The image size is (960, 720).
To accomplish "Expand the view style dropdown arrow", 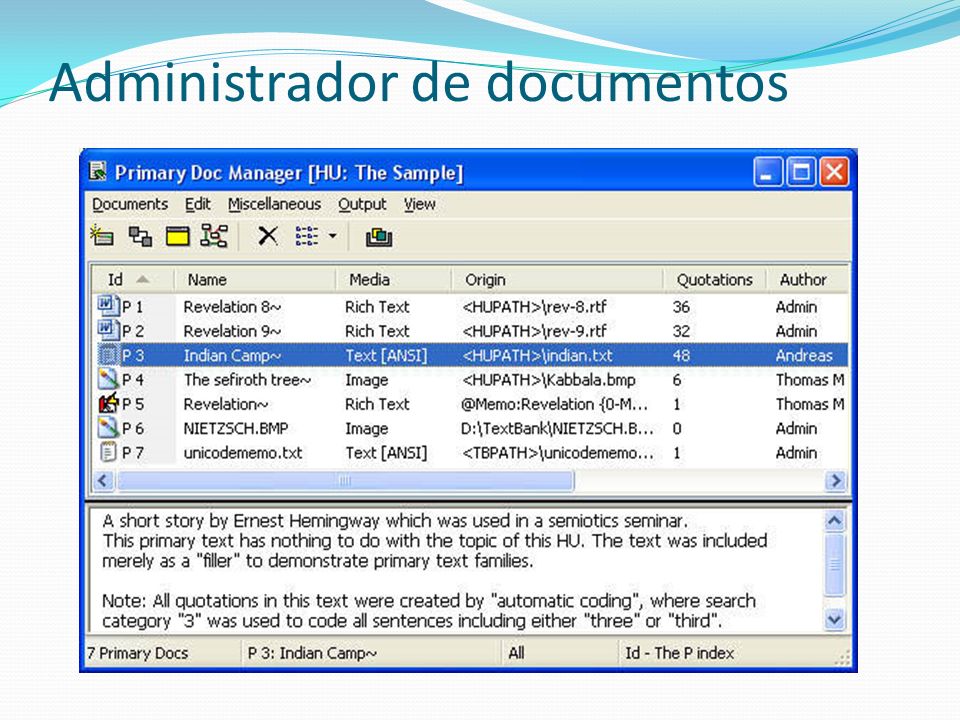I will (x=332, y=236).
